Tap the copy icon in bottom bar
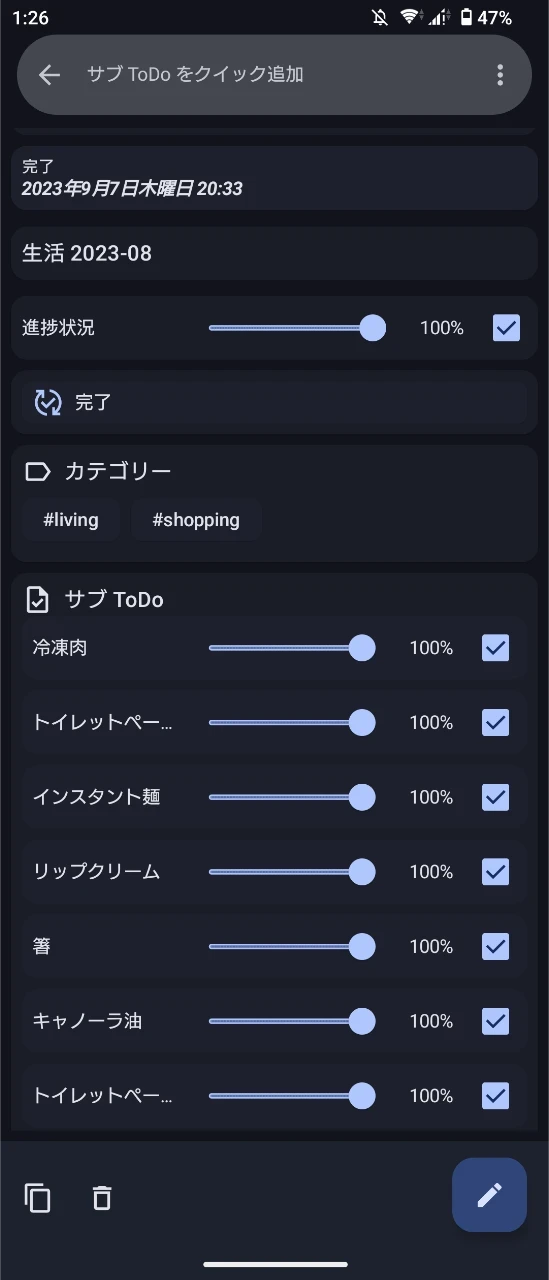This screenshot has width=549, height=1280. [x=38, y=1197]
